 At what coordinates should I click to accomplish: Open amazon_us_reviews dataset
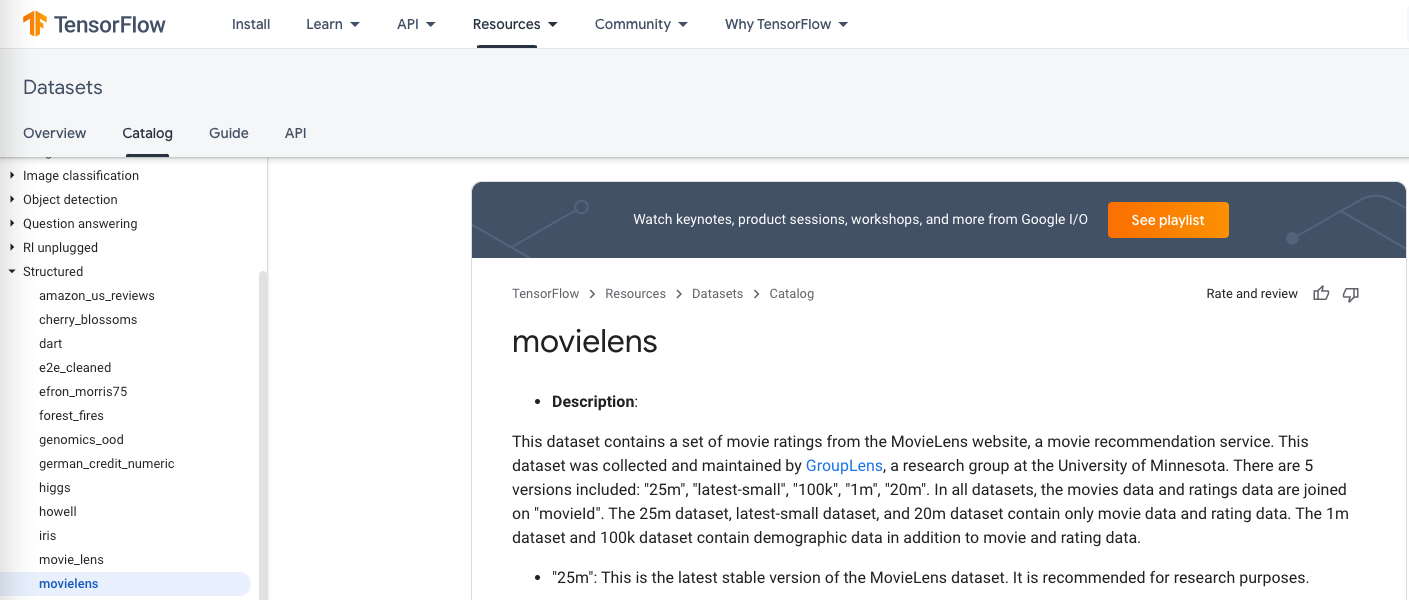point(97,296)
